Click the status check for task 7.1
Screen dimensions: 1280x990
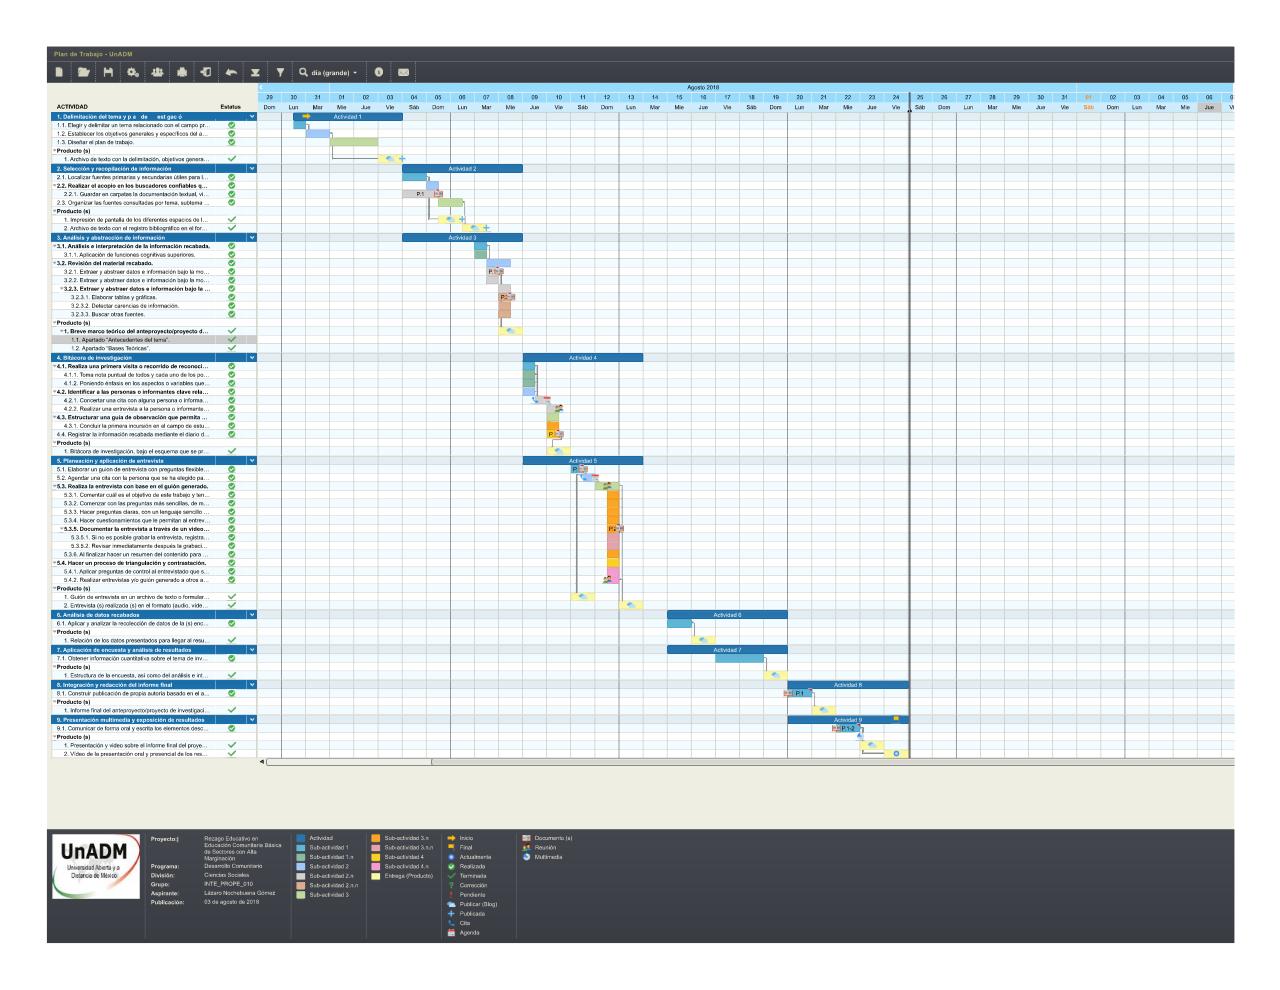coord(231,658)
